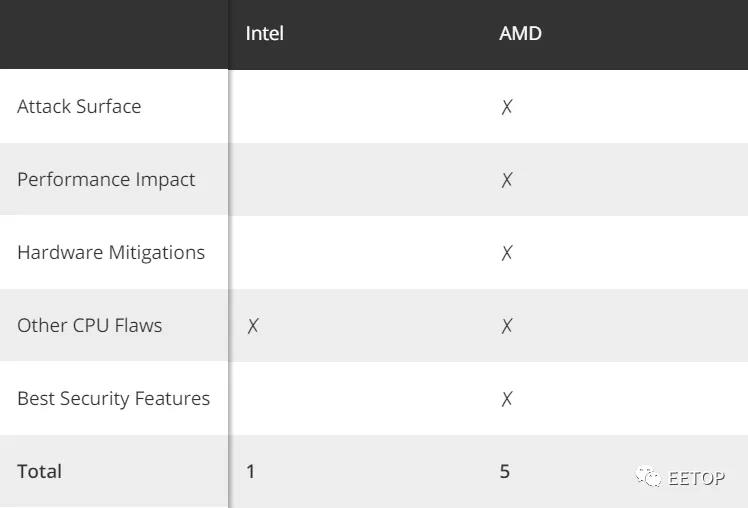Click the Intel total score of 1

251,471
